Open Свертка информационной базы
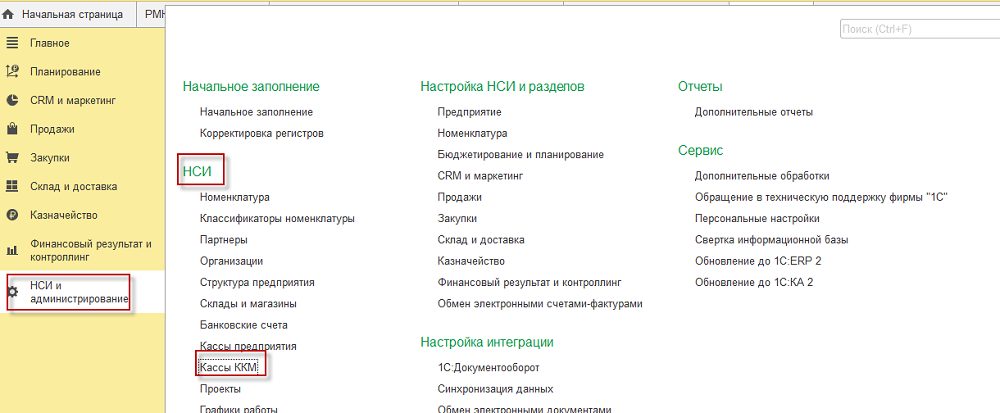This screenshot has height=413, width=1000. pyautogui.click(x=771, y=240)
